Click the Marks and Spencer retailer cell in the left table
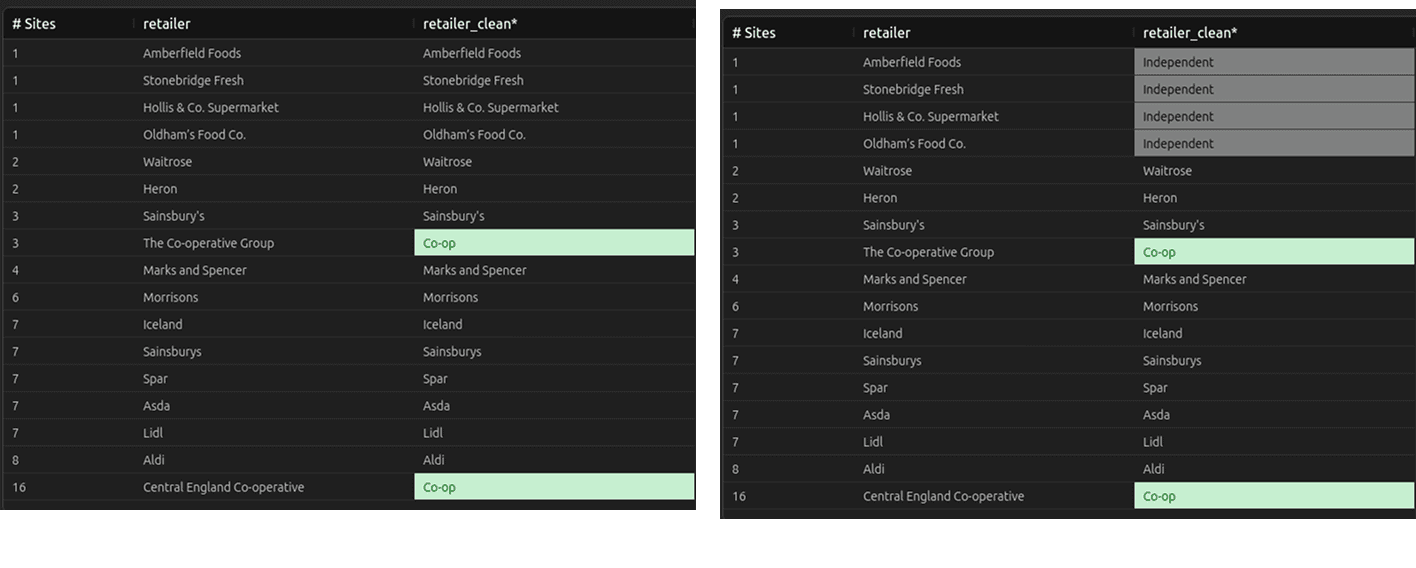Screen dimensions: 1416x568 (x=195, y=270)
